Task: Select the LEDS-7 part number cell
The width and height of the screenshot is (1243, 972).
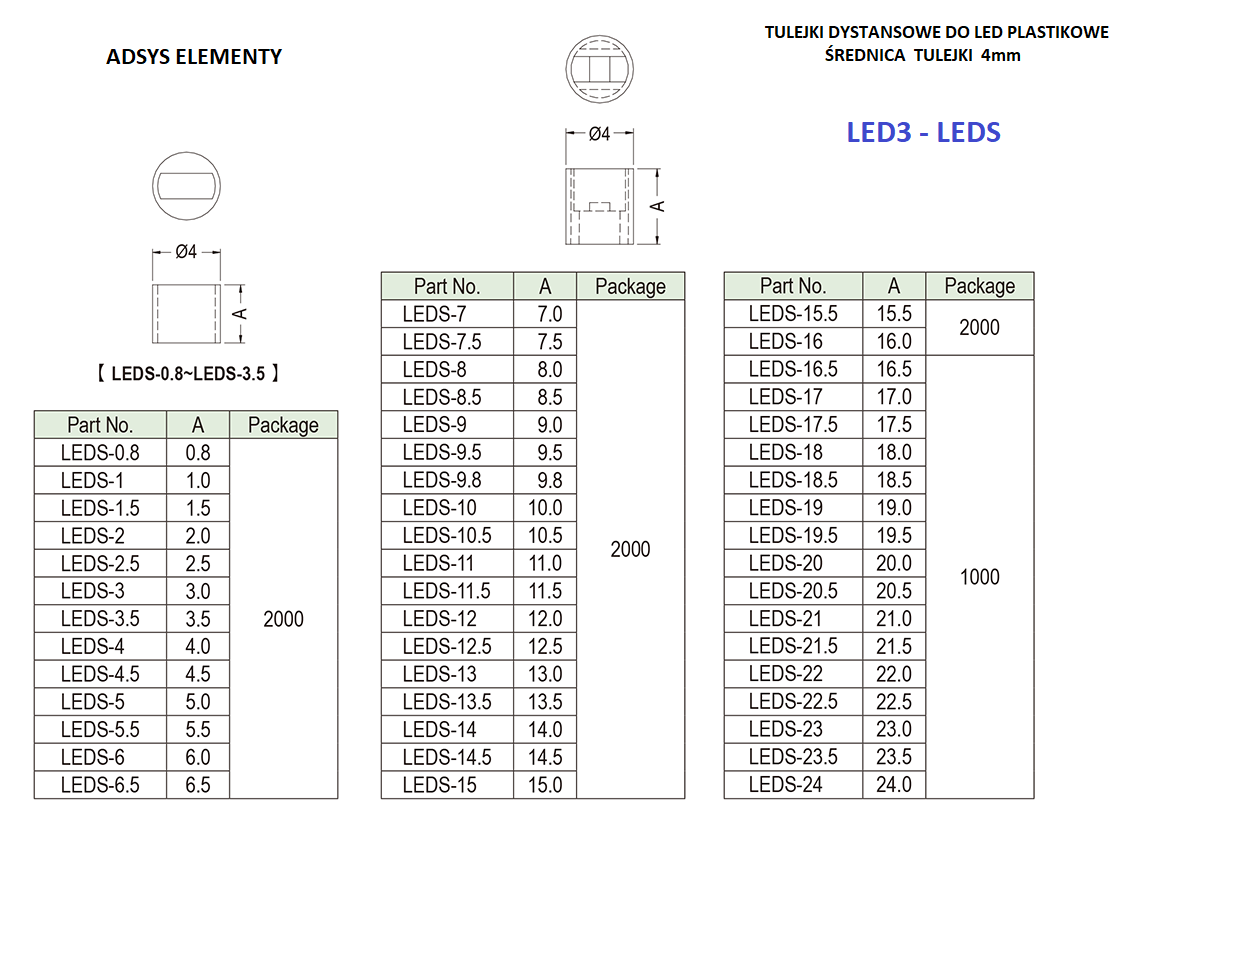Action: point(447,314)
